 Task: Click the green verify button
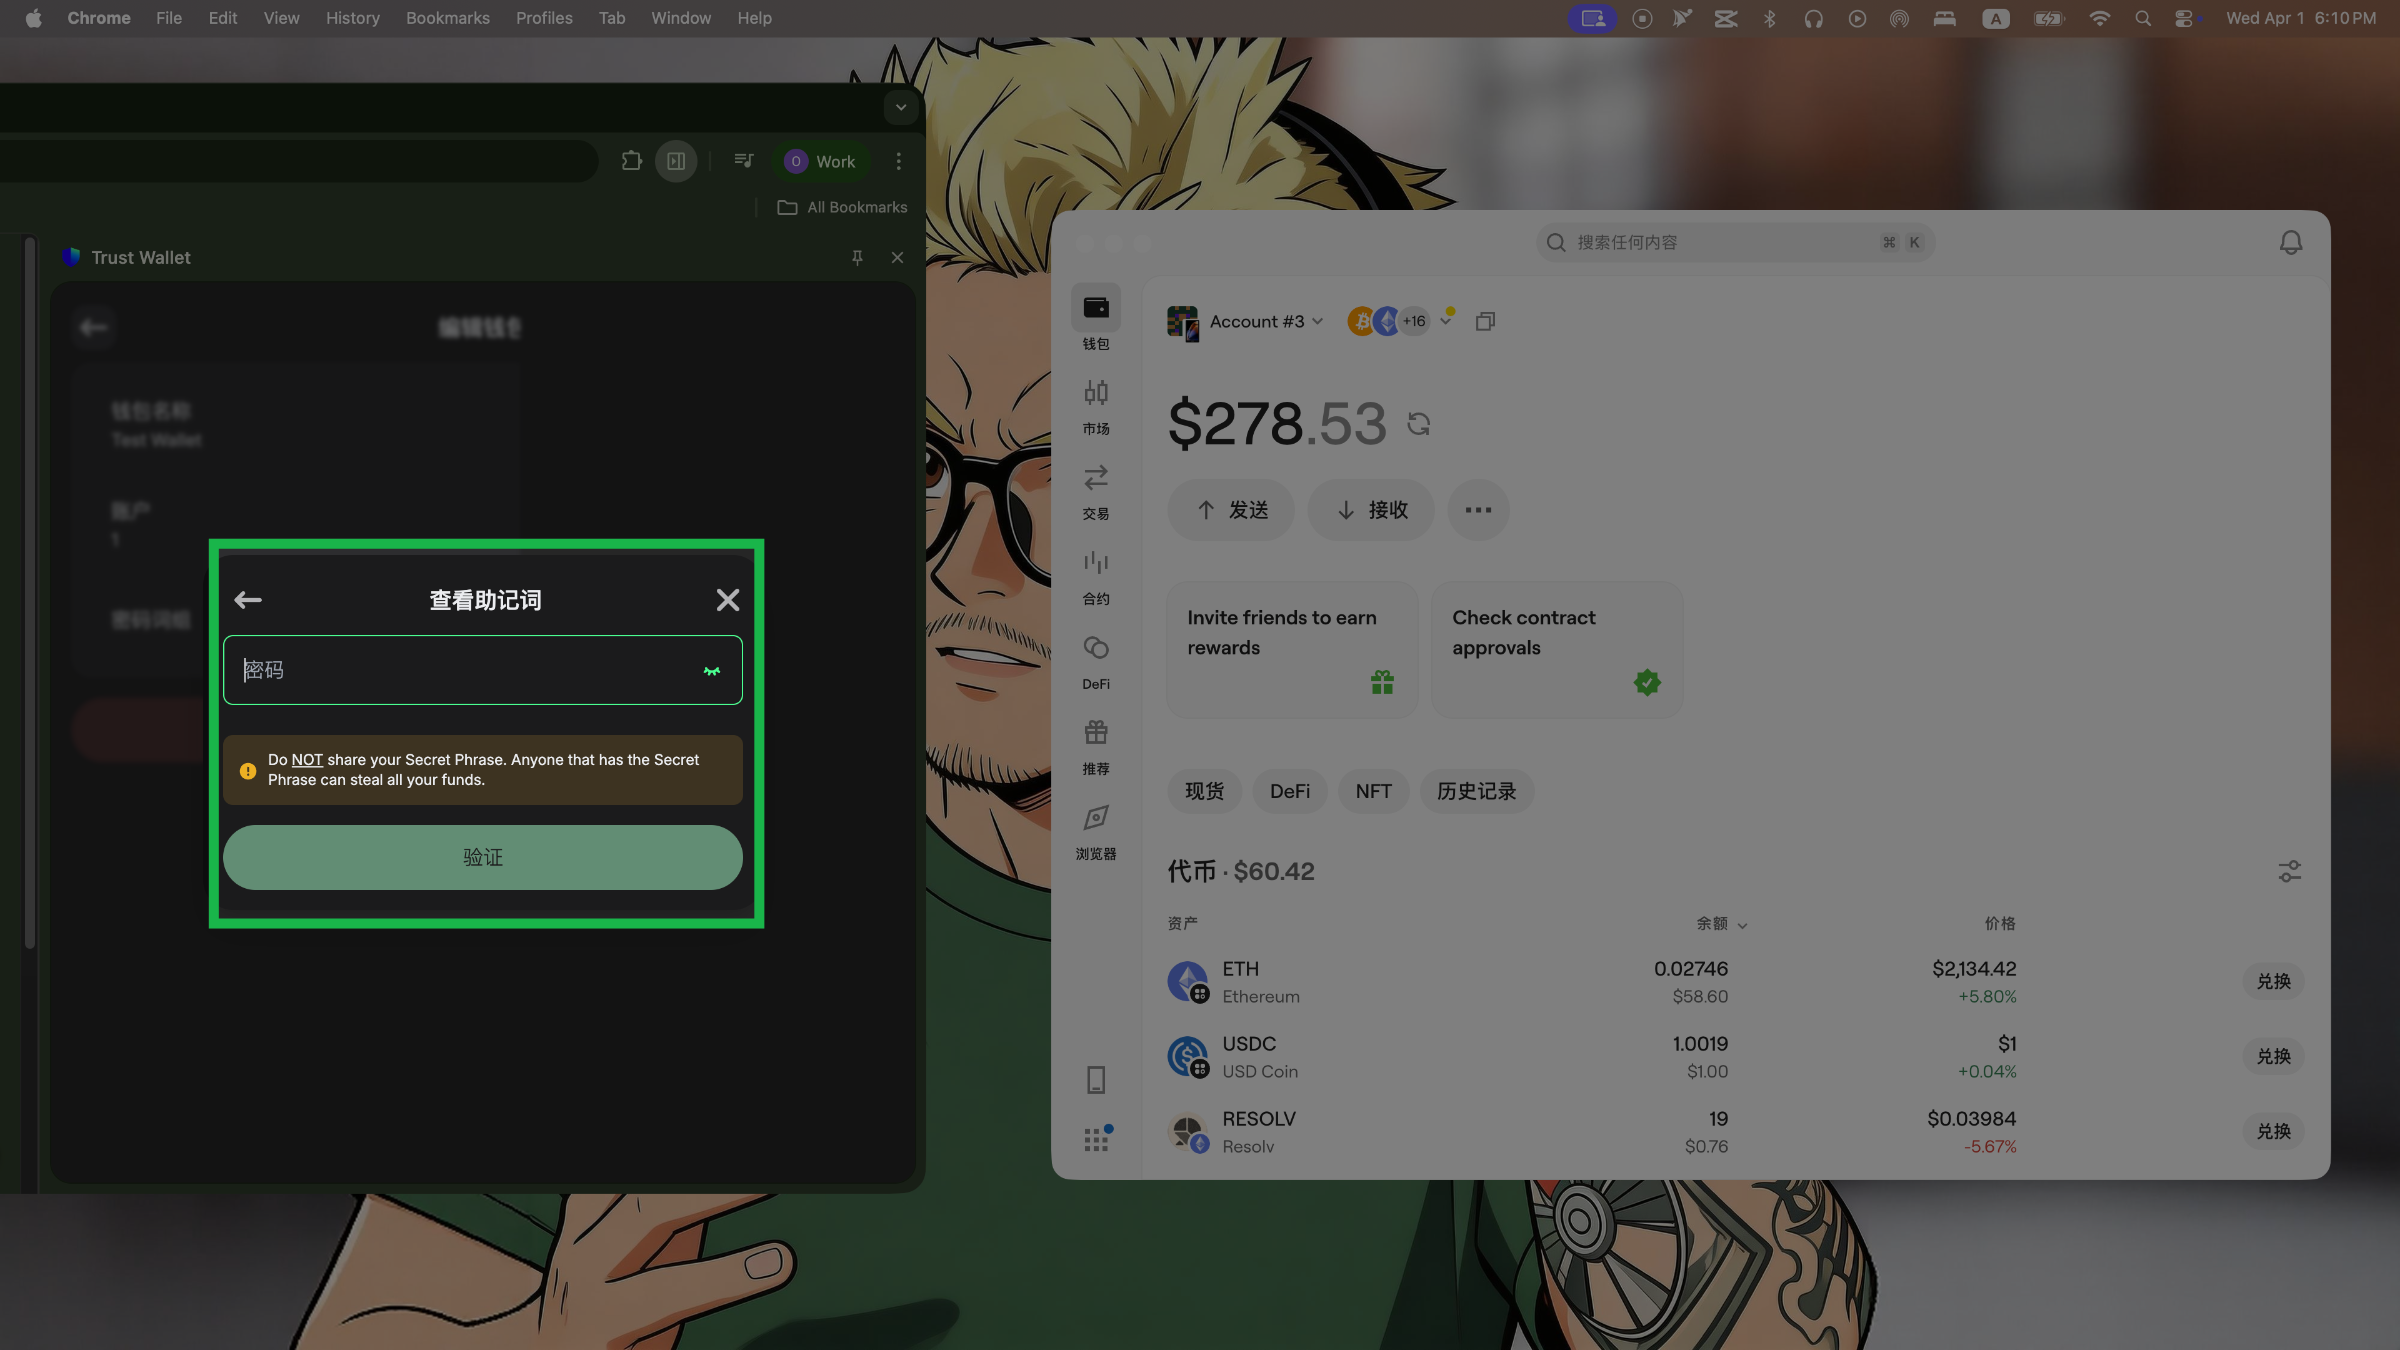pyautogui.click(x=483, y=857)
